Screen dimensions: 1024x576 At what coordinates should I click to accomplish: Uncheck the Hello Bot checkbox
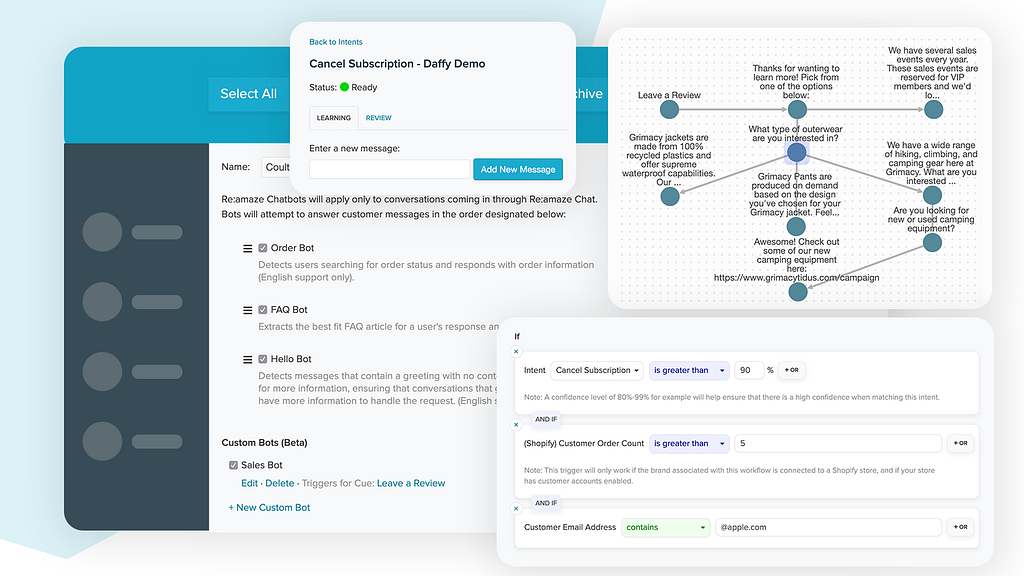tap(263, 359)
